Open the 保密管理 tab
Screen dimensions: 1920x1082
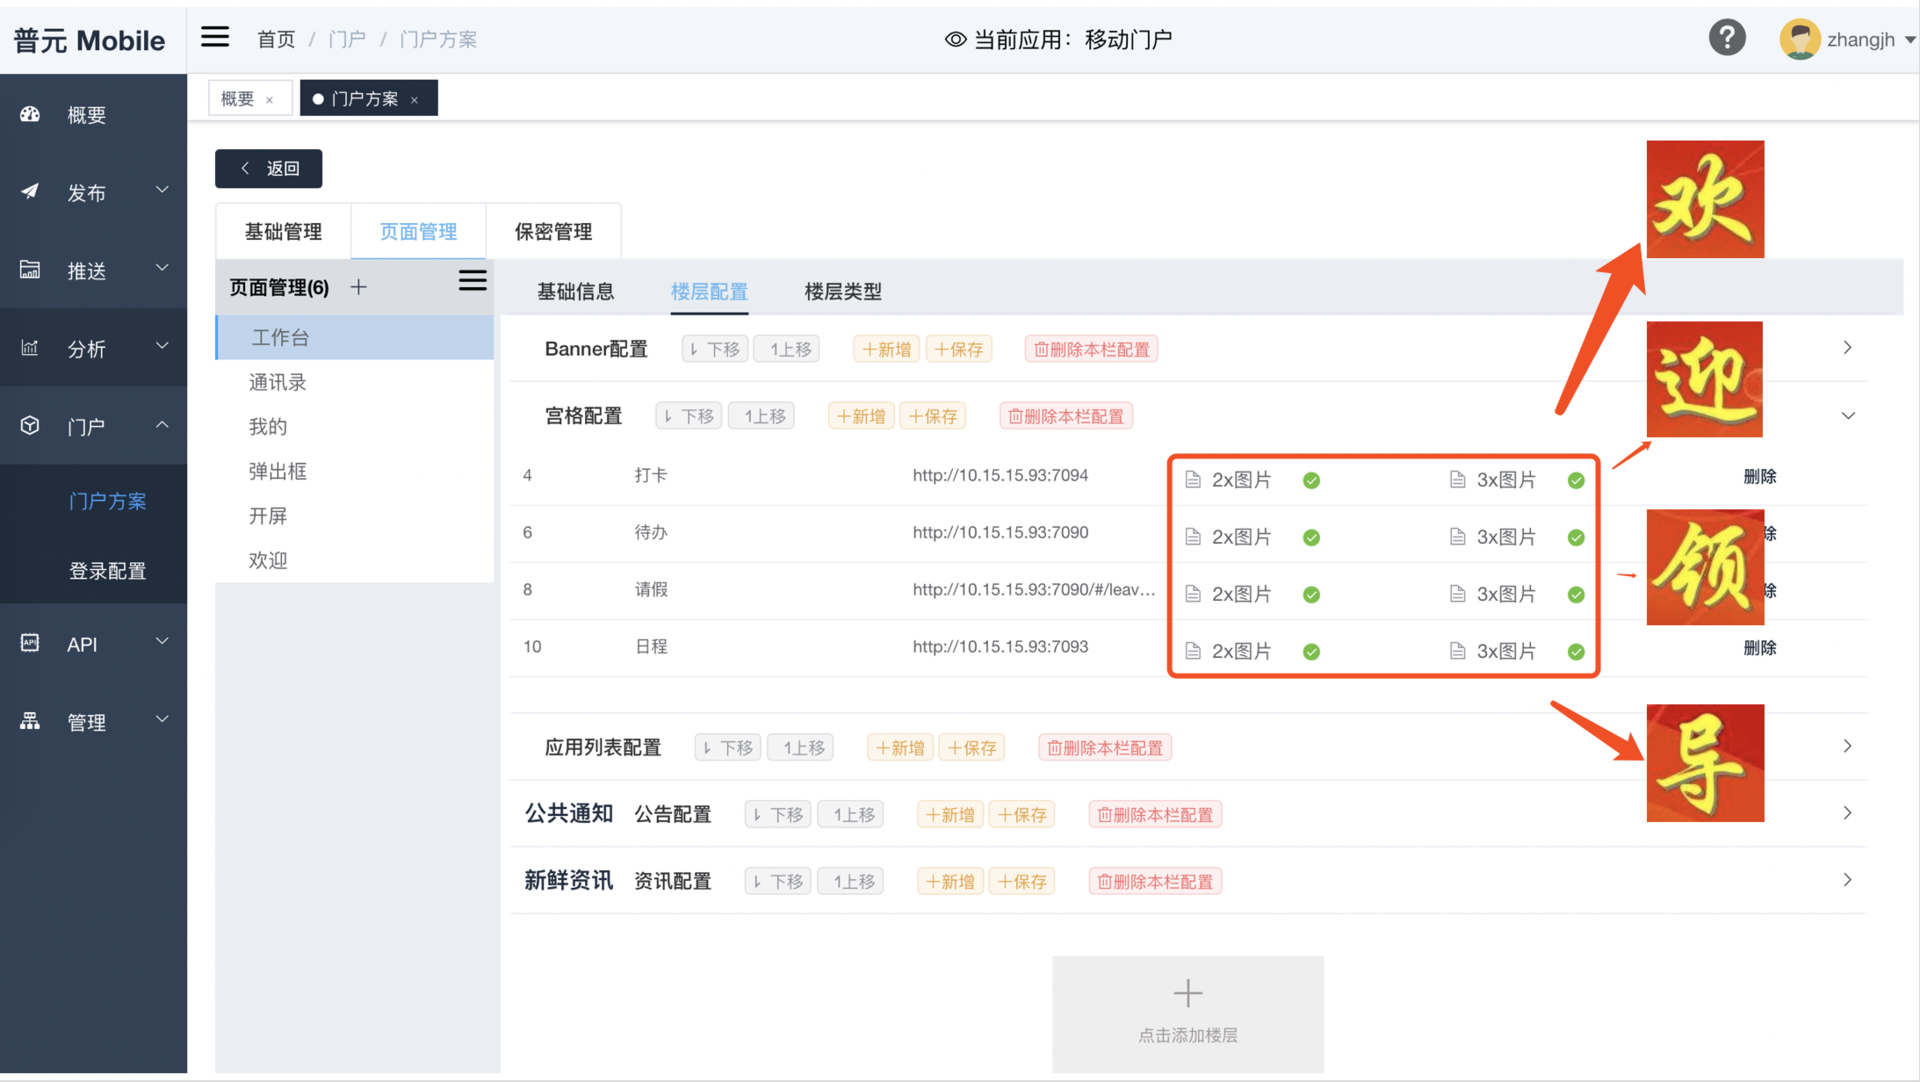(x=553, y=232)
